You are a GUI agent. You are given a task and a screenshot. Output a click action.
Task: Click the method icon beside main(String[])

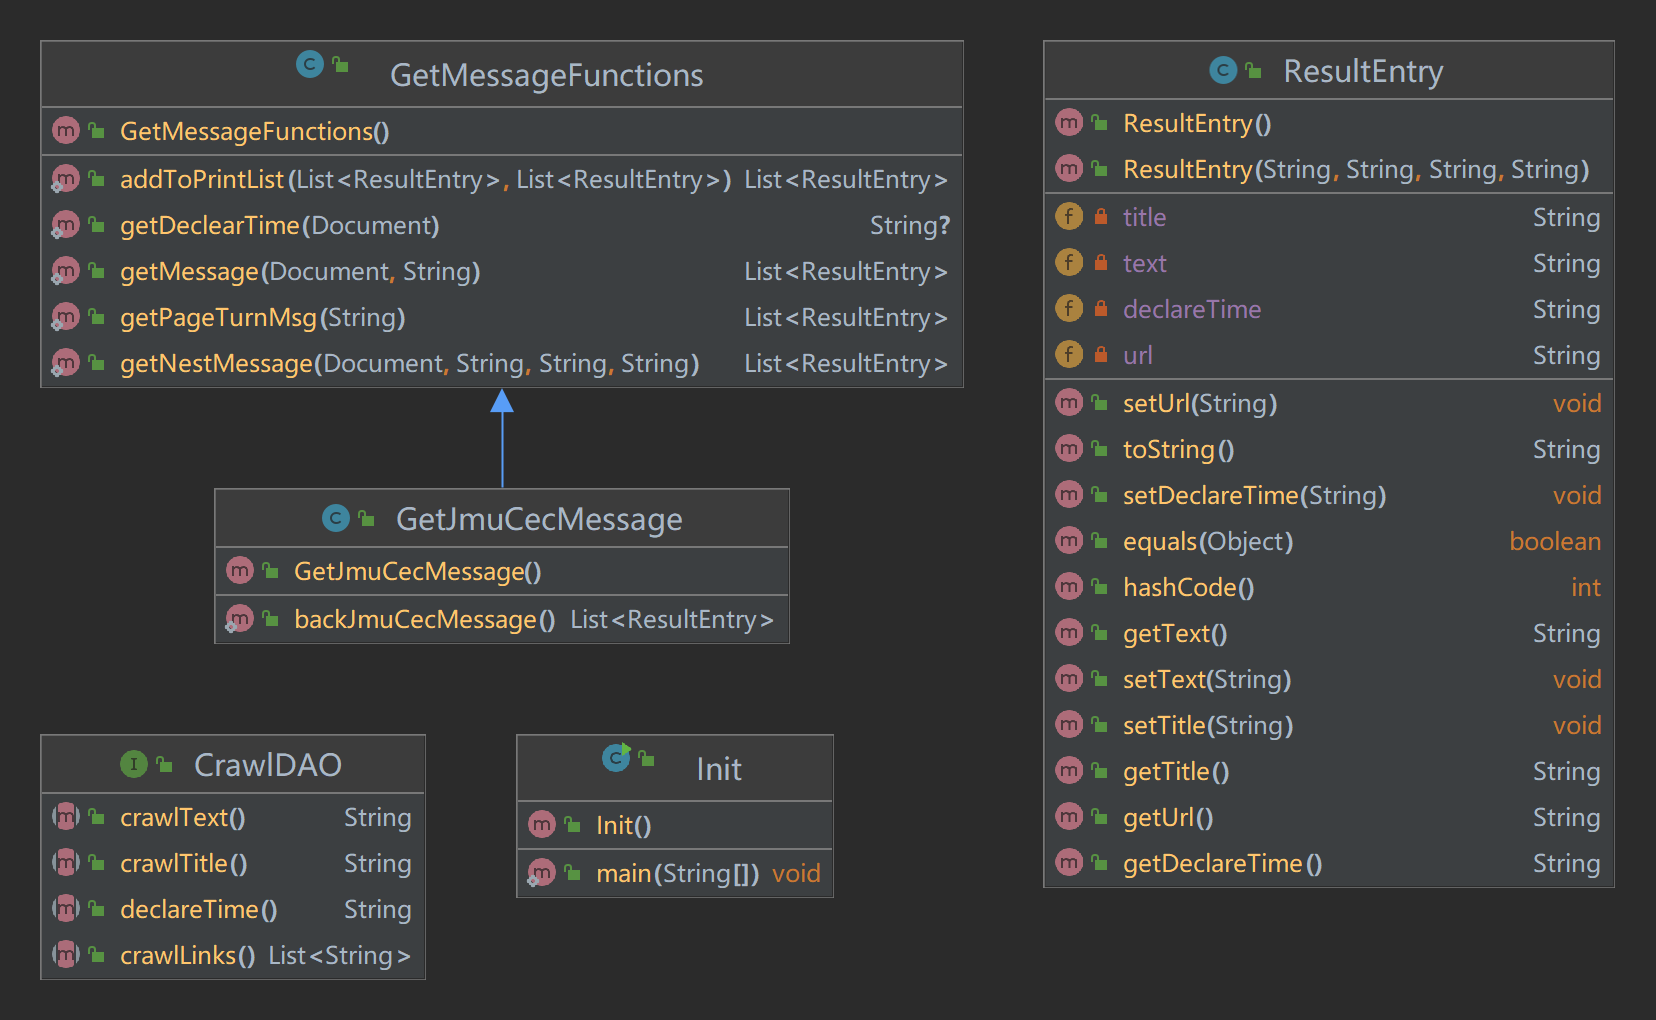541,873
